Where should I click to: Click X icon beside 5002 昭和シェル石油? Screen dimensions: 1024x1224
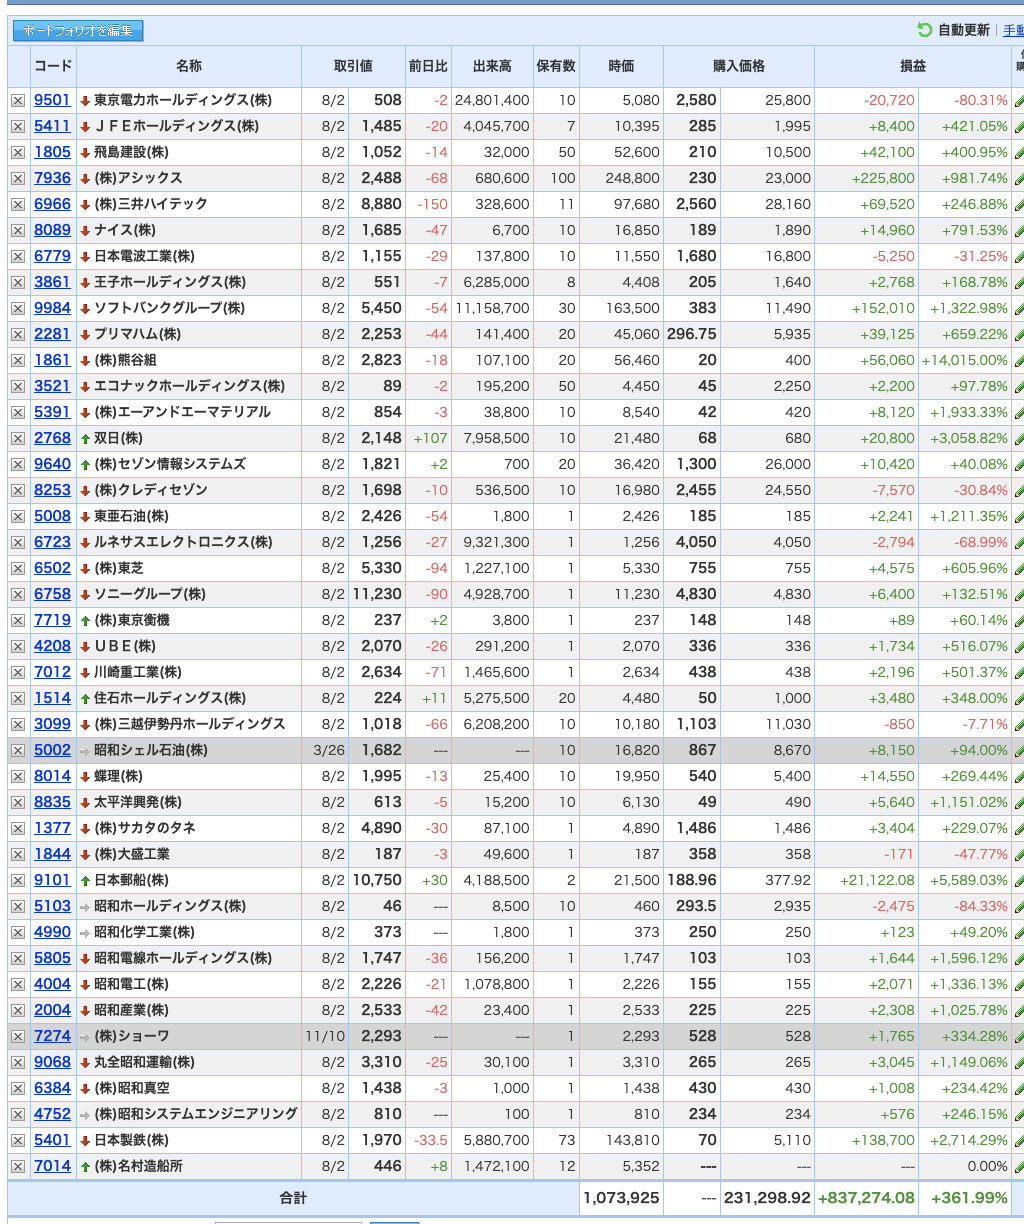coord(18,750)
